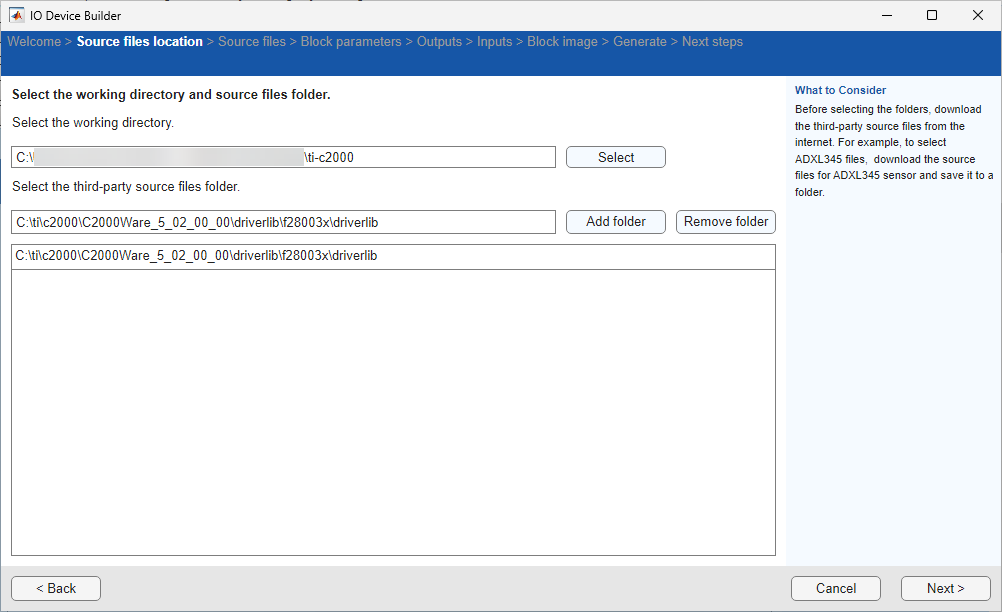Open the Next steps page

[712, 41]
